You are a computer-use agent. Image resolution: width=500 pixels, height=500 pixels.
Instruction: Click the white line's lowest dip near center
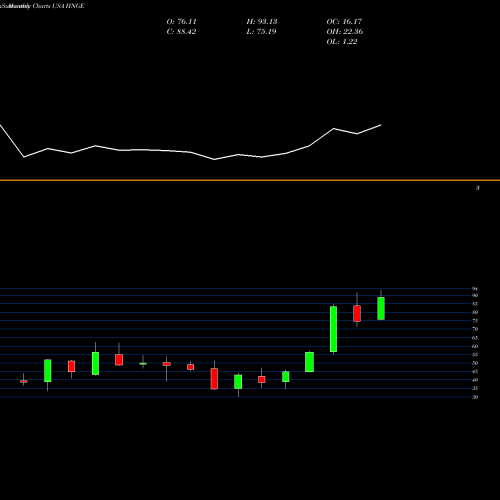tap(214, 159)
